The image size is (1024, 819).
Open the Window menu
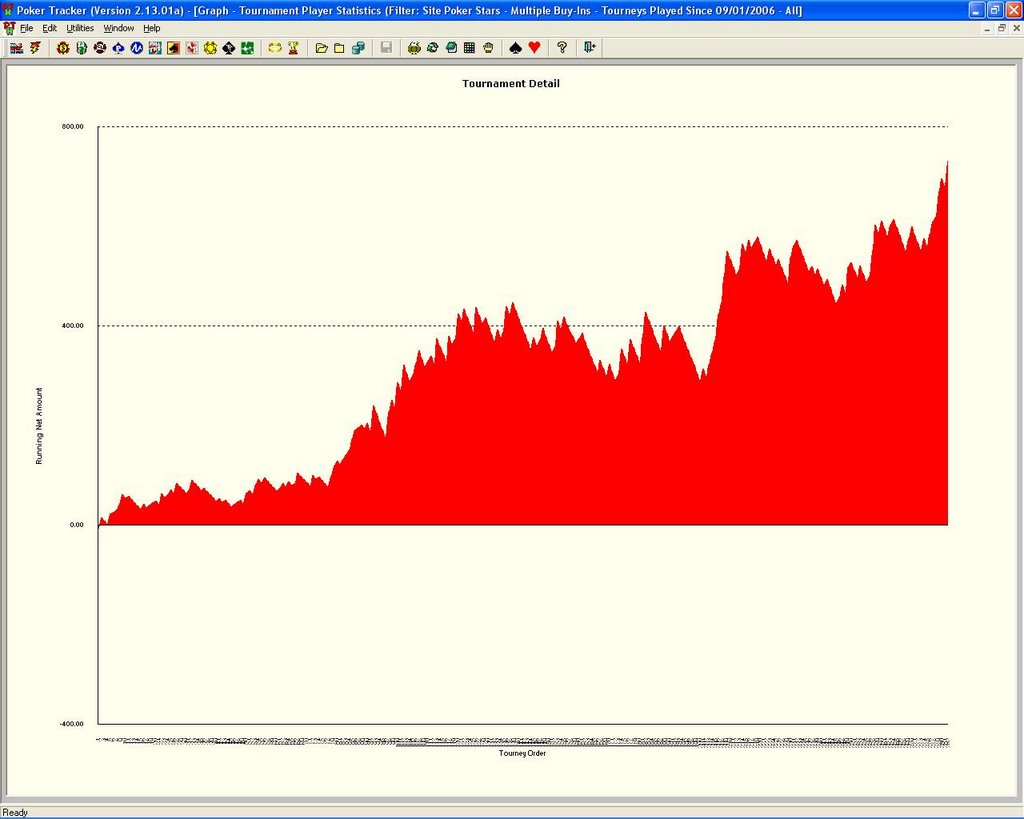(x=119, y=28)
